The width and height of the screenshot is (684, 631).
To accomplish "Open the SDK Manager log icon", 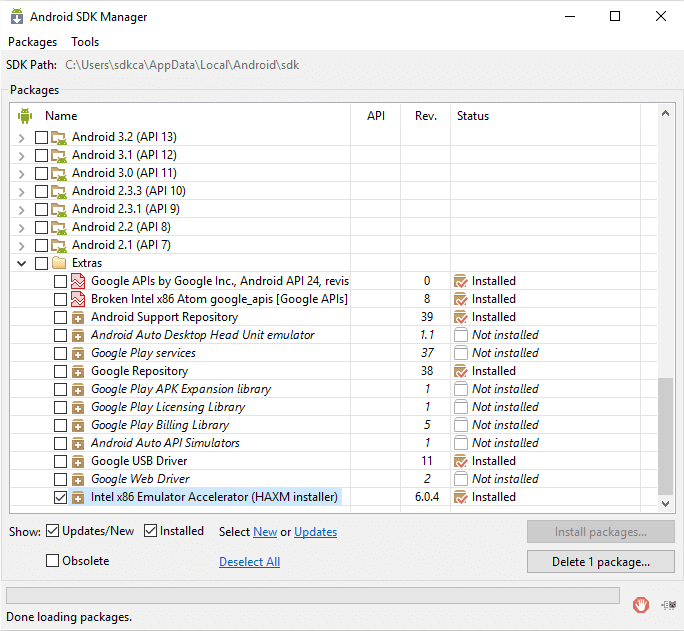I will point(668,605).
